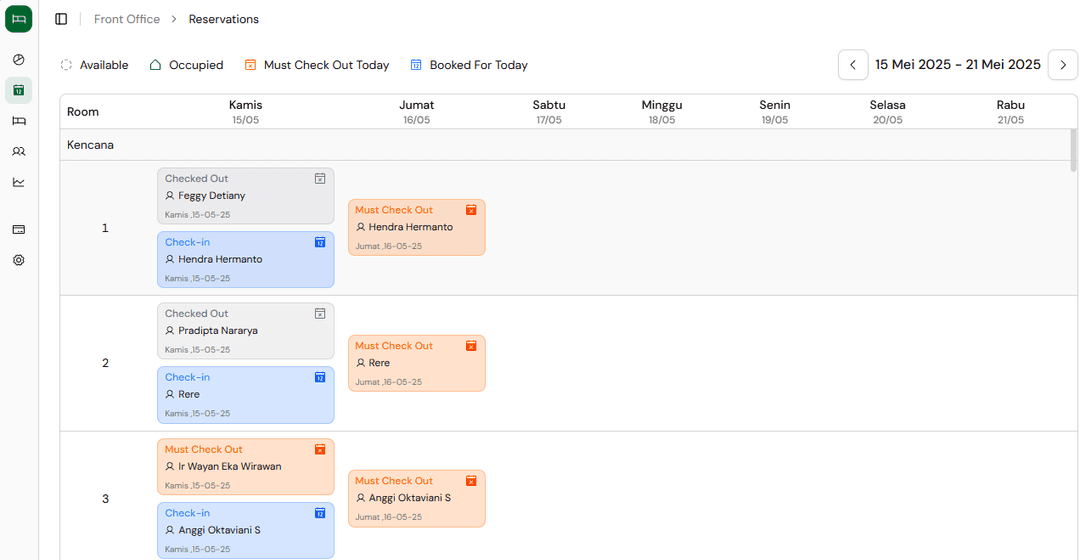1080x560 pixels.
Task: Open Anggi Oktaviani S Check-in reservation card
Action: [246, 530]
